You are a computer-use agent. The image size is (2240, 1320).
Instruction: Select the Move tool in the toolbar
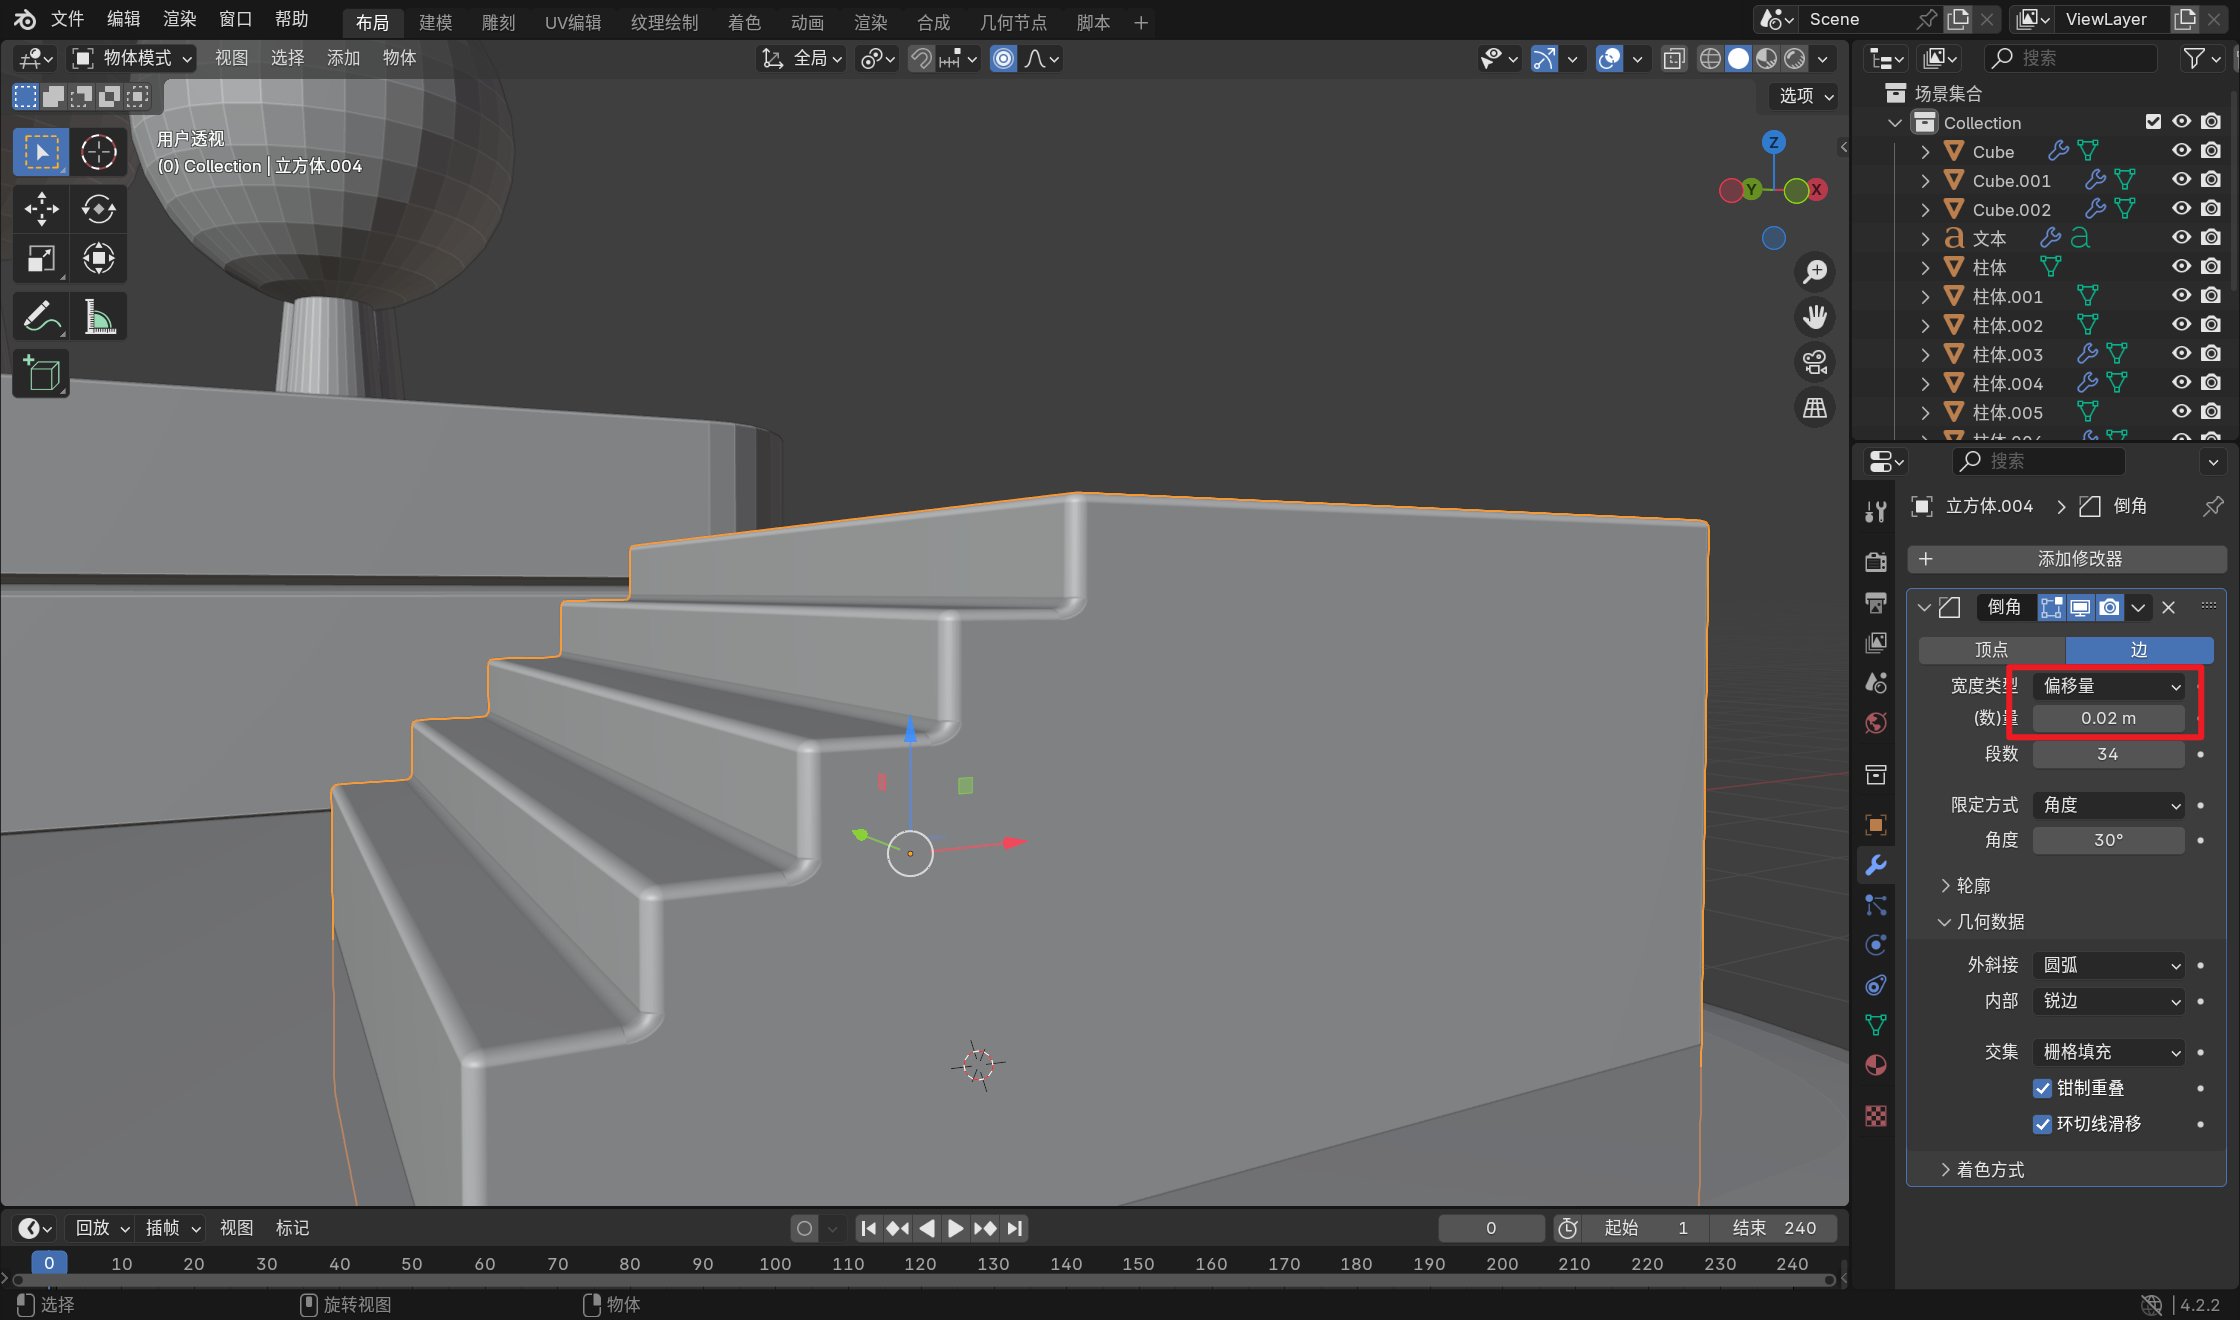pos(41,209)
